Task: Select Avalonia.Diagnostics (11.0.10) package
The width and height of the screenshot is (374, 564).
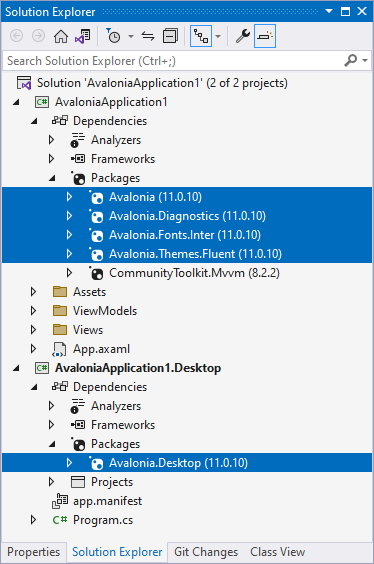Action: click(x=187, y=216)
